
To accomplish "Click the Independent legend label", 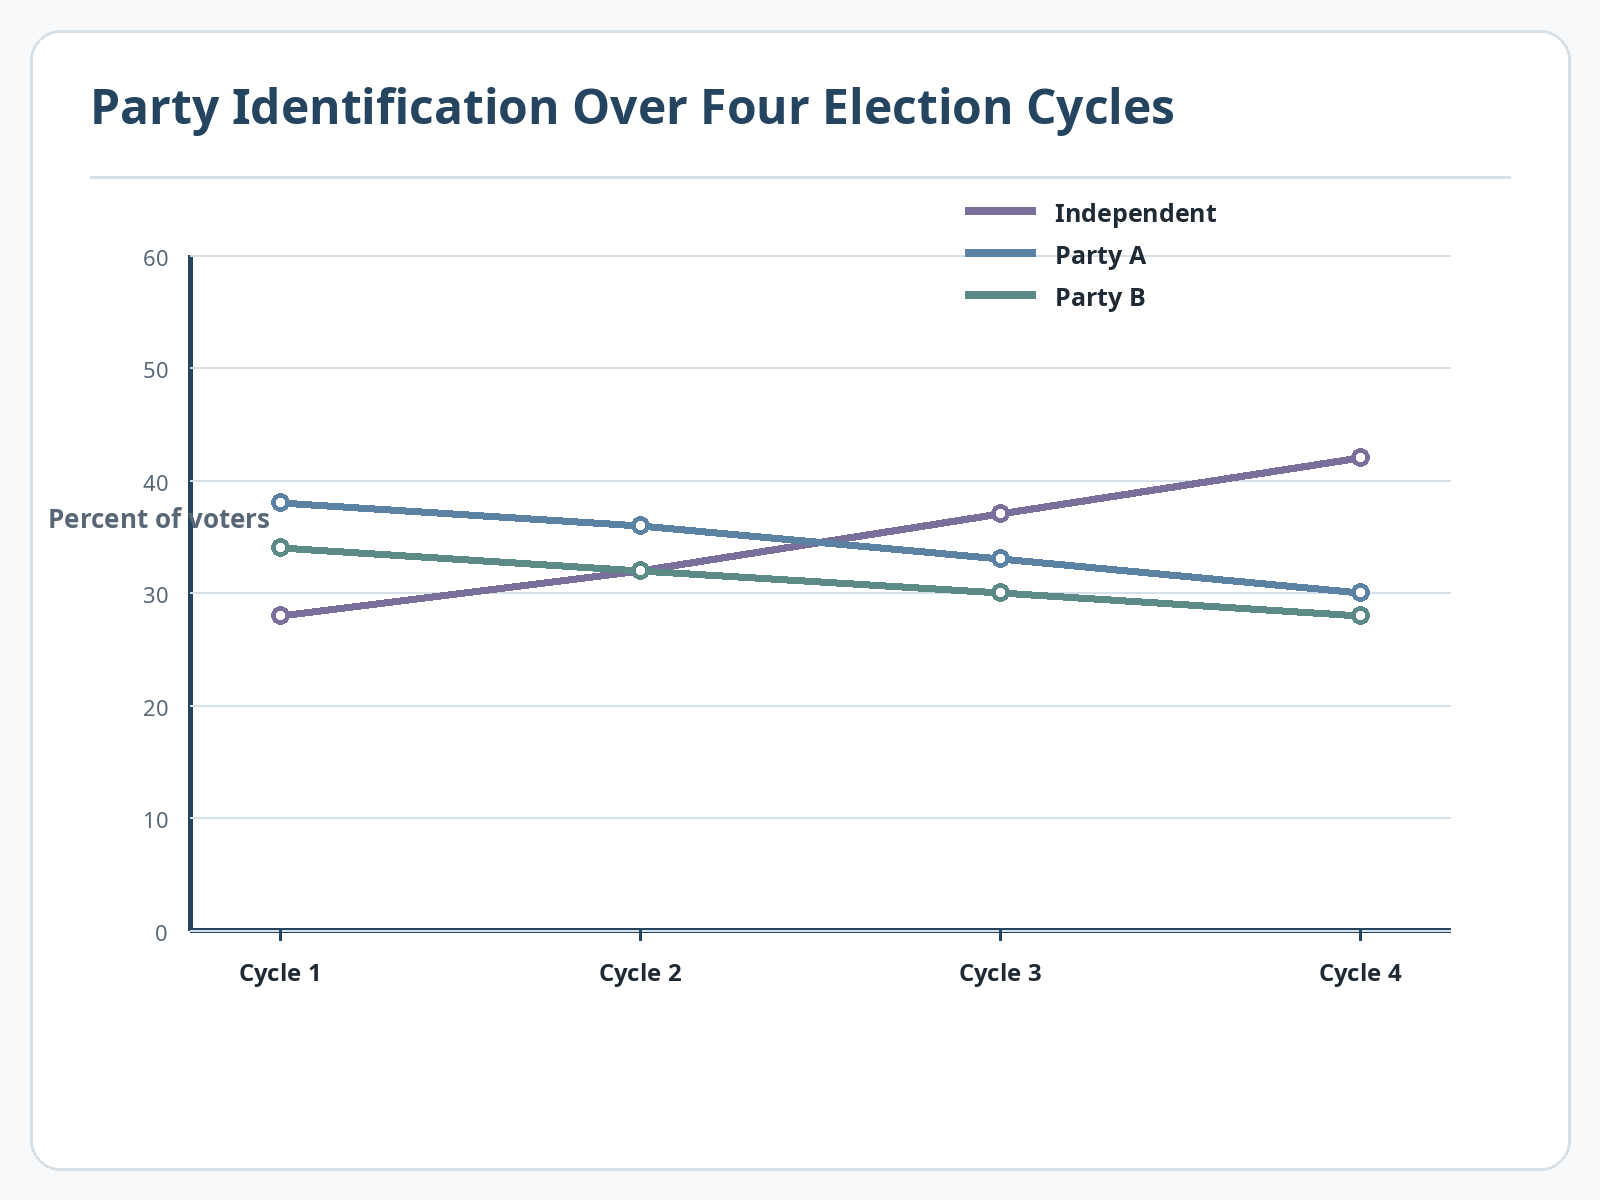I will pyautogui.click(x=1135, y=213).
